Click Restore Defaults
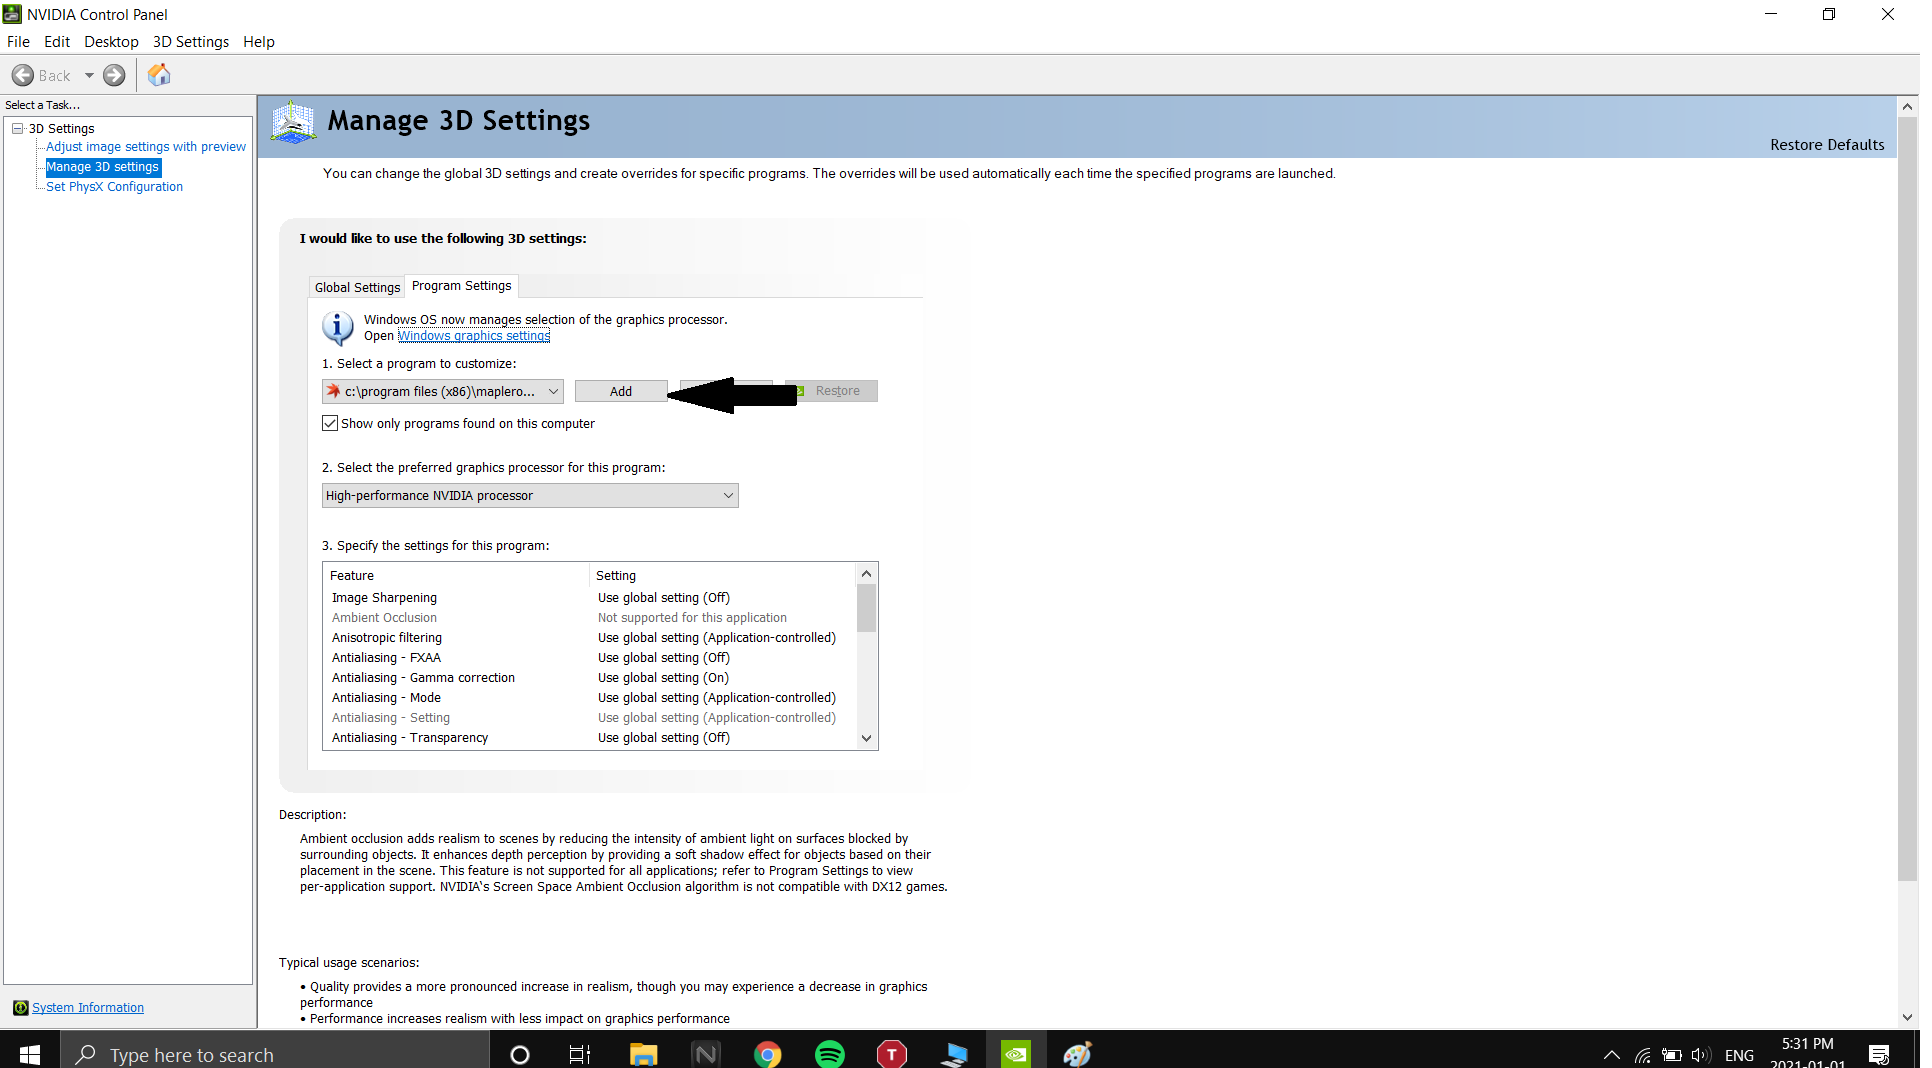1932x1068 pixels. (1826, 145)
